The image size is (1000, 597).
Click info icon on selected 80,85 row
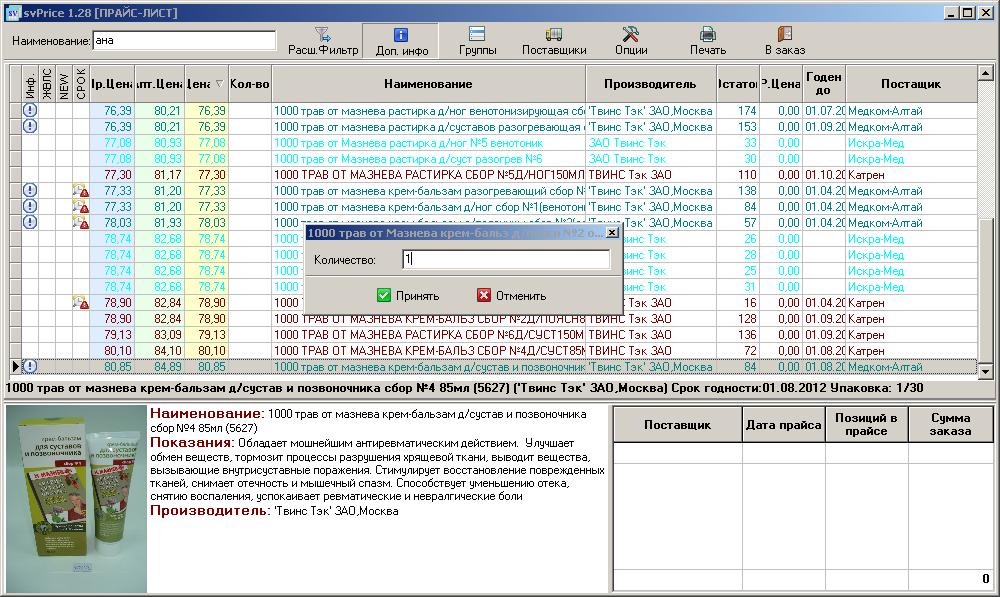click(x=30, y=367)
